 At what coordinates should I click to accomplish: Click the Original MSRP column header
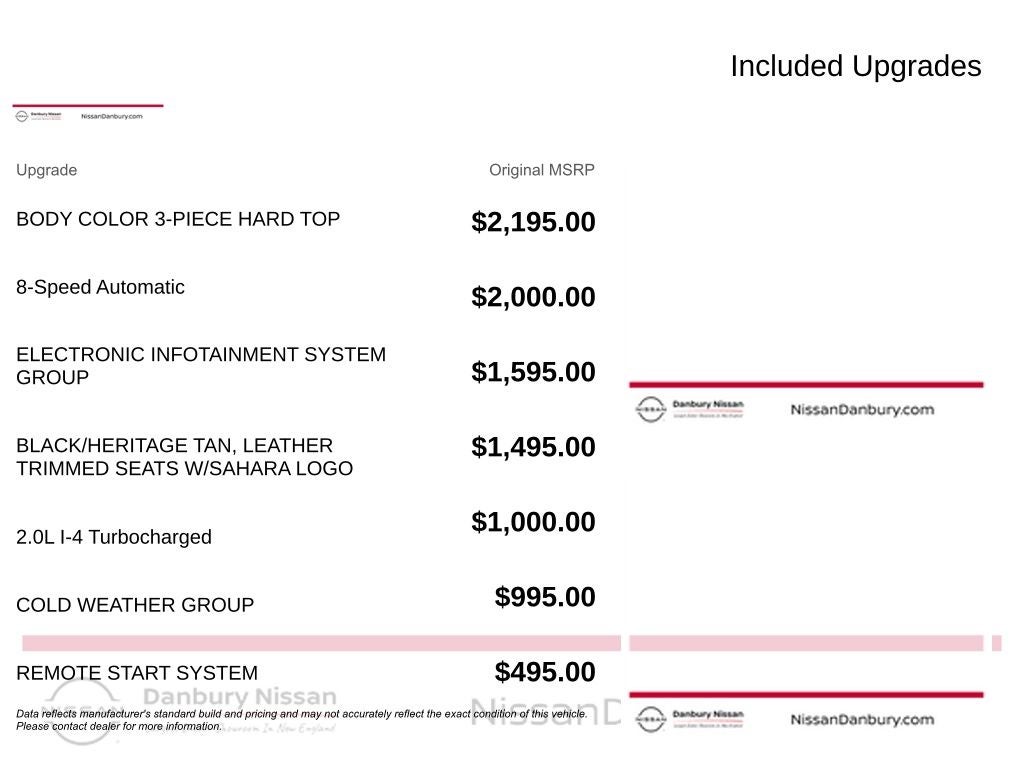[541, 170]
